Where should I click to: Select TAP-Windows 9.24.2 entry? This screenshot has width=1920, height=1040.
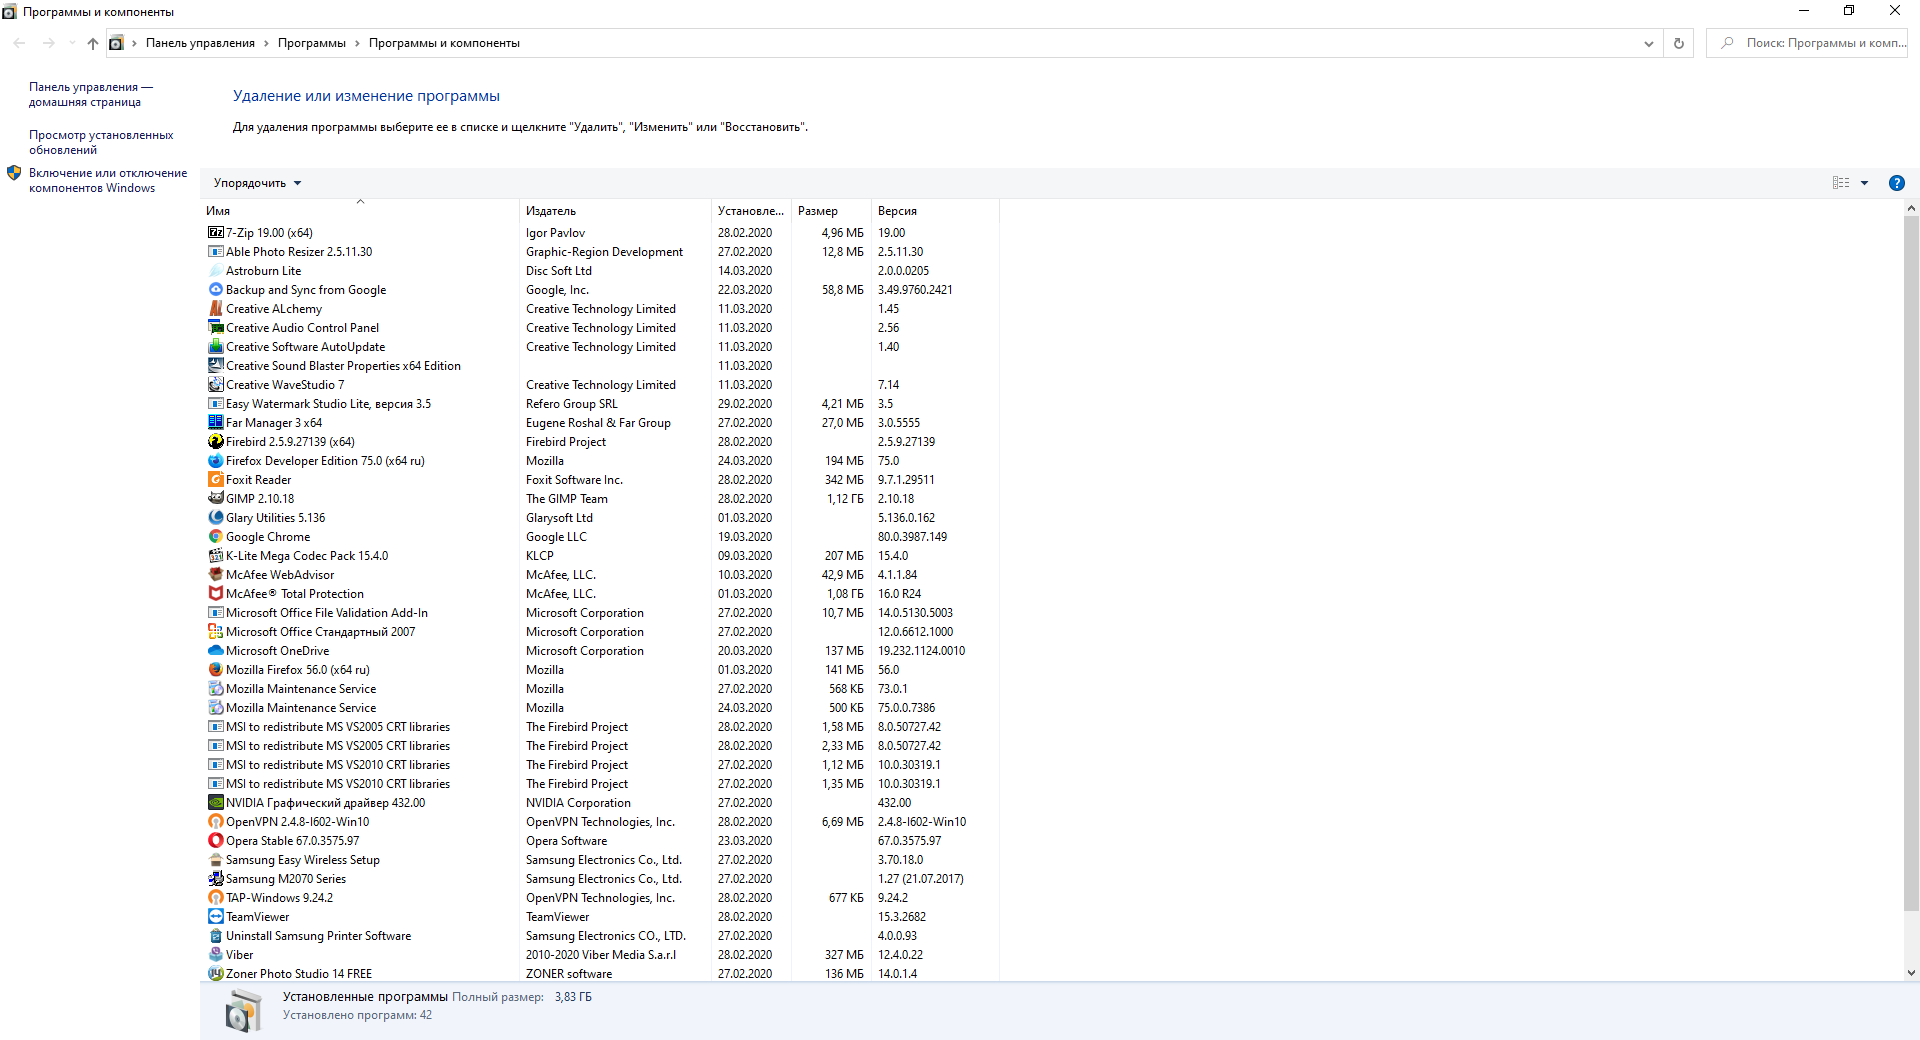(x=600, y=898)
